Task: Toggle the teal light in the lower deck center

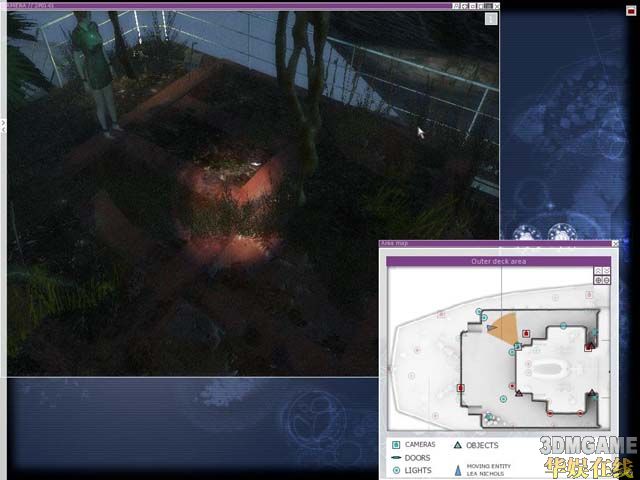Action: coord(503,399)
